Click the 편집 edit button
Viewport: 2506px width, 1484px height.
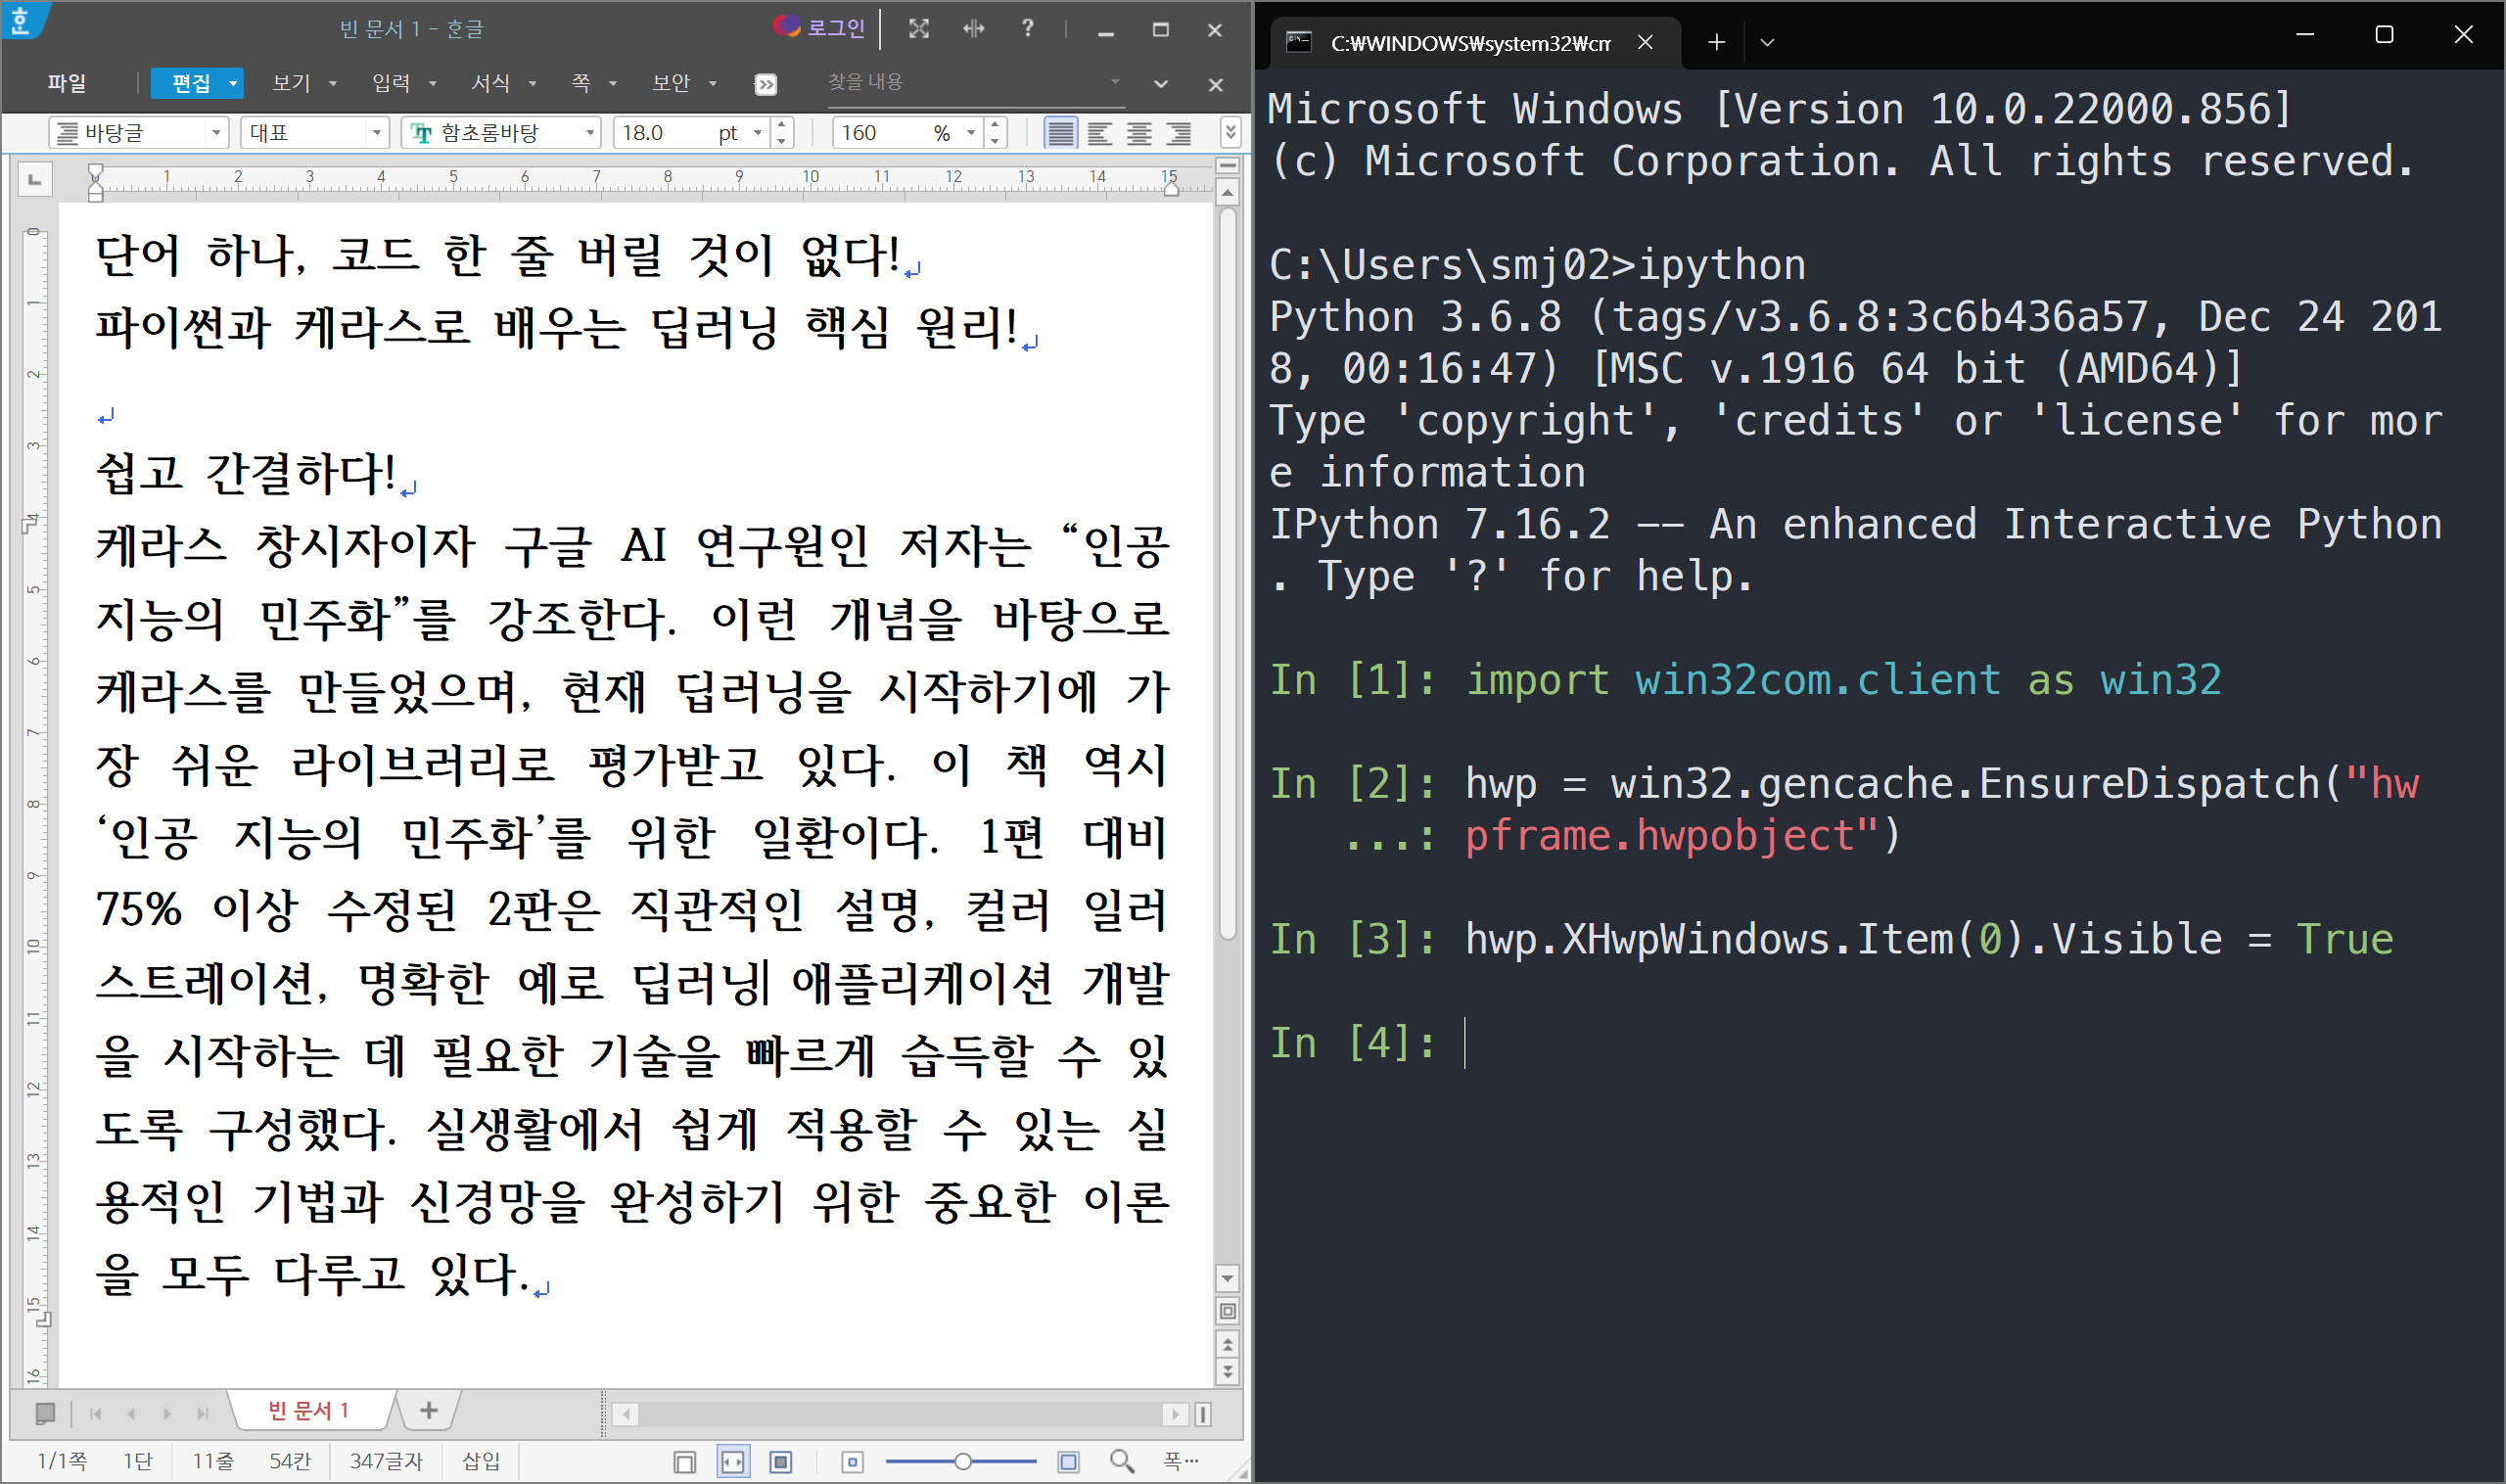point(190,83)
